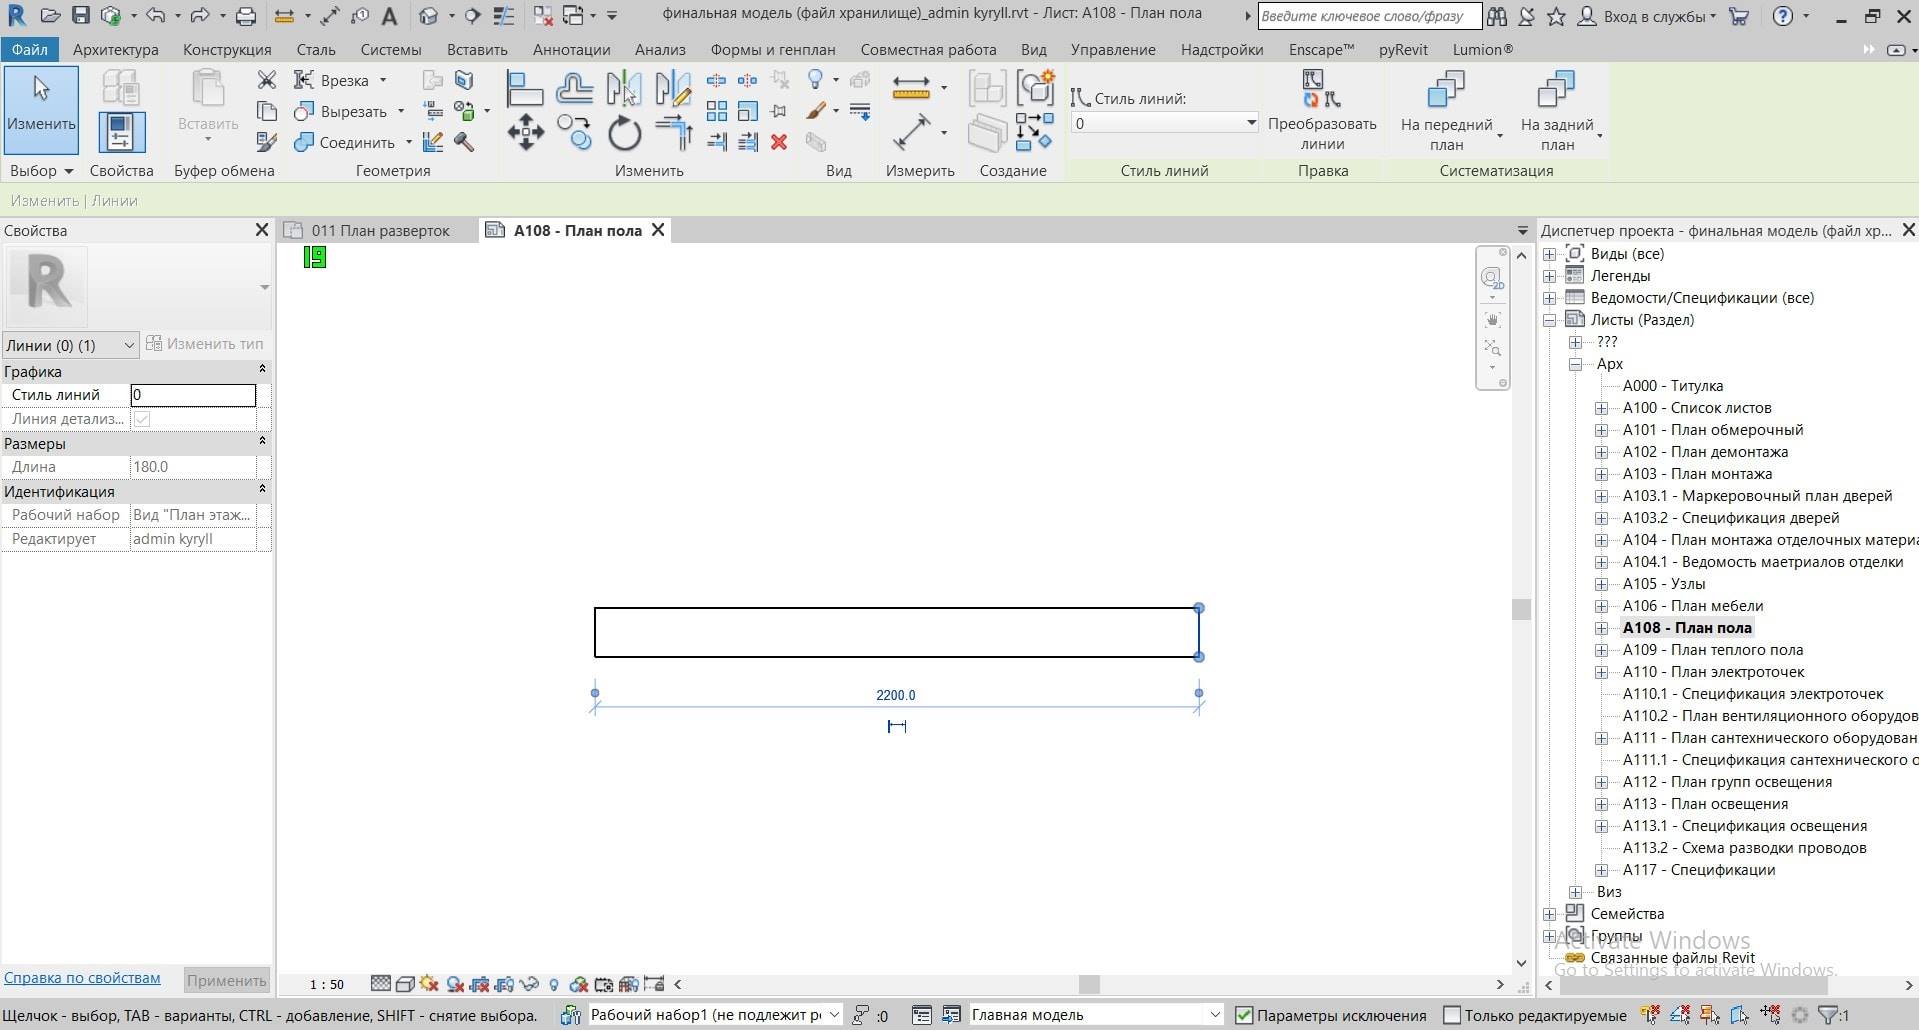The image size is (1919, 1030).
Task: Click the Demolish hammer icon
Action: click(464, 142)
